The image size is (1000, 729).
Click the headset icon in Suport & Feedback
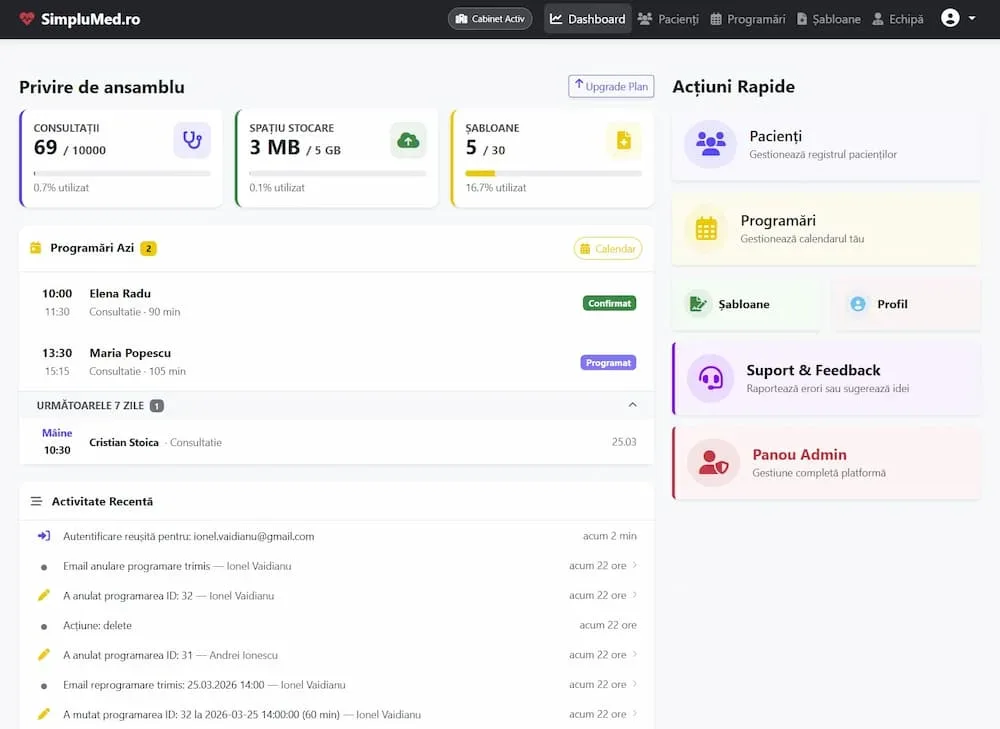pos(710,378)
